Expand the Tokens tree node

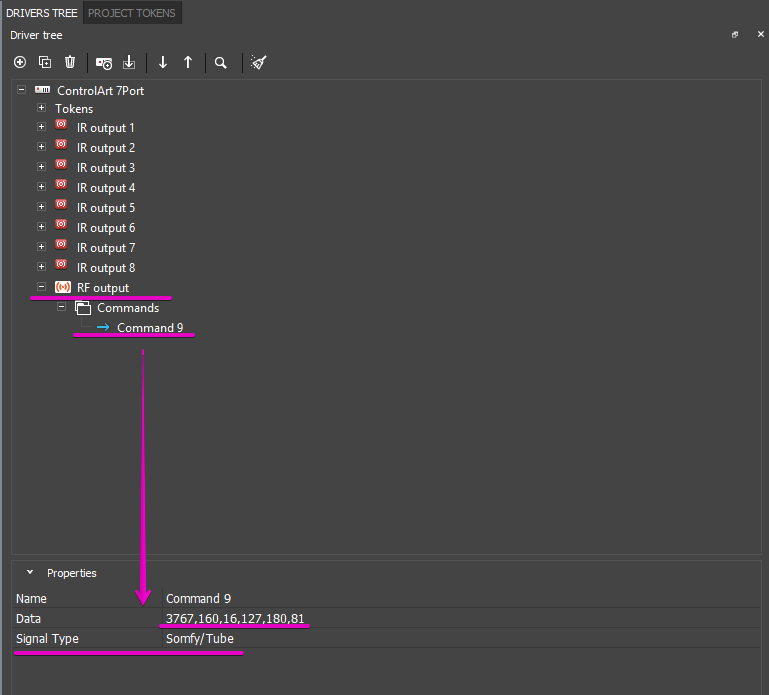pos(41,108)
